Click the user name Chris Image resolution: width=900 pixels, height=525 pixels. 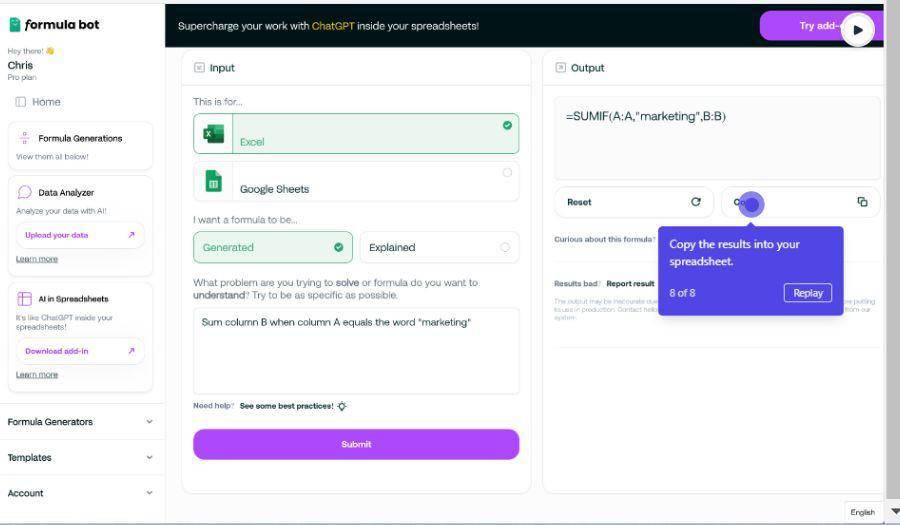coord(20,65)
